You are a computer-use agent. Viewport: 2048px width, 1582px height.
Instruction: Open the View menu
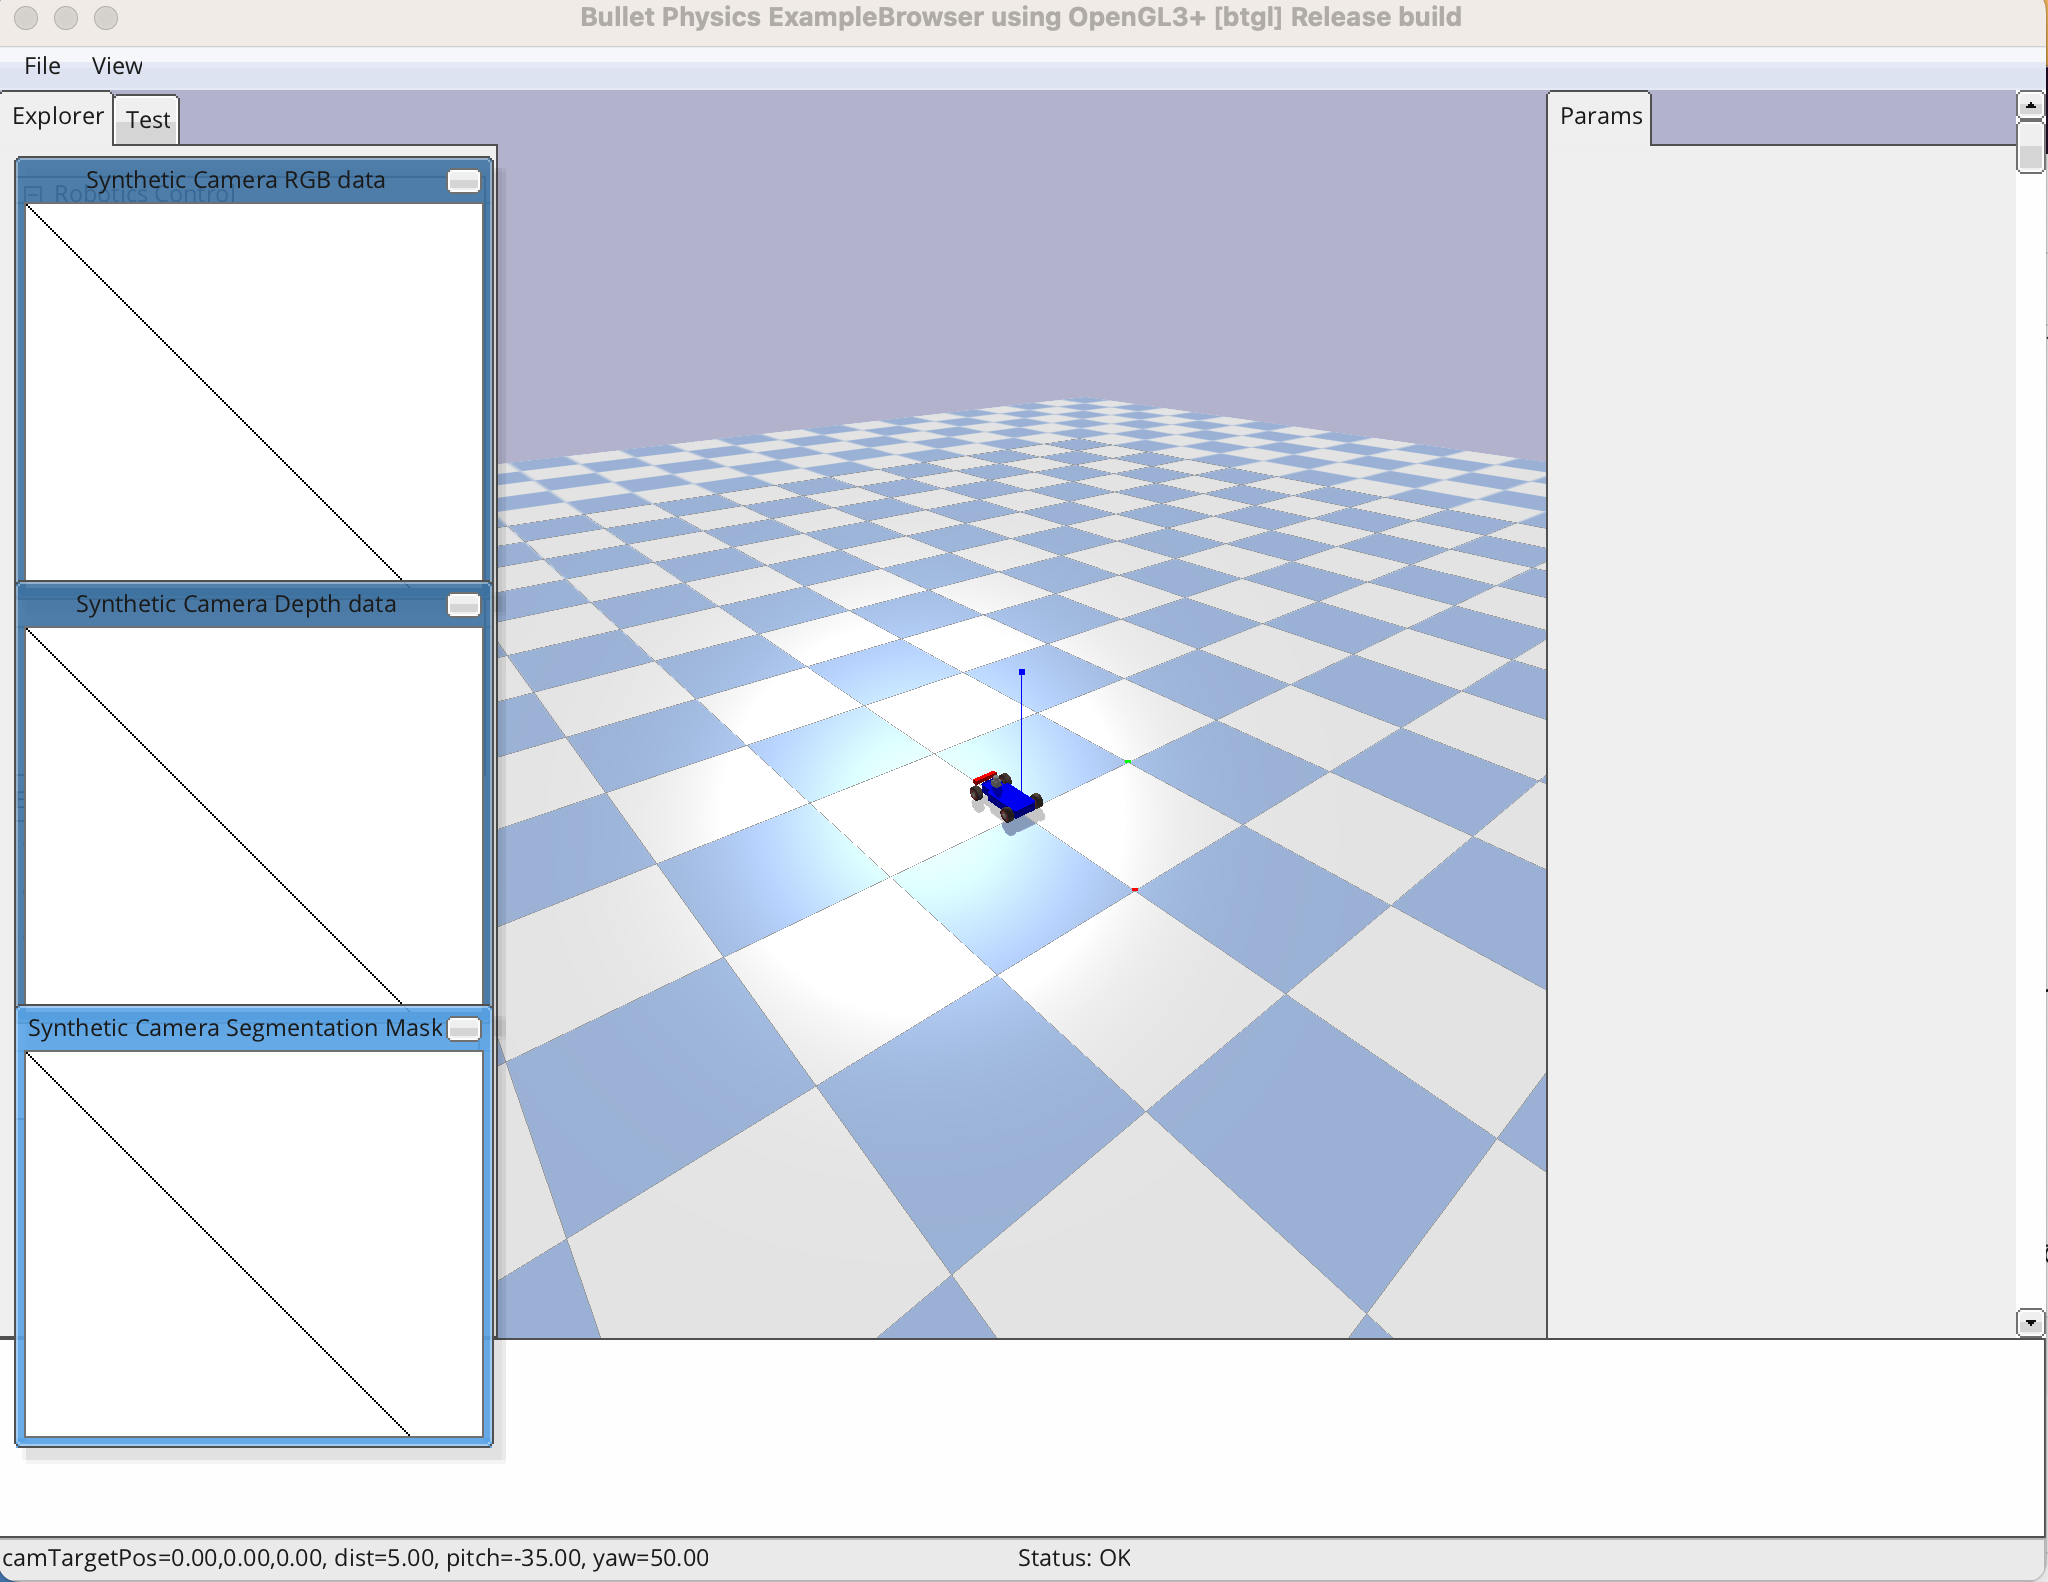(117, 66)
